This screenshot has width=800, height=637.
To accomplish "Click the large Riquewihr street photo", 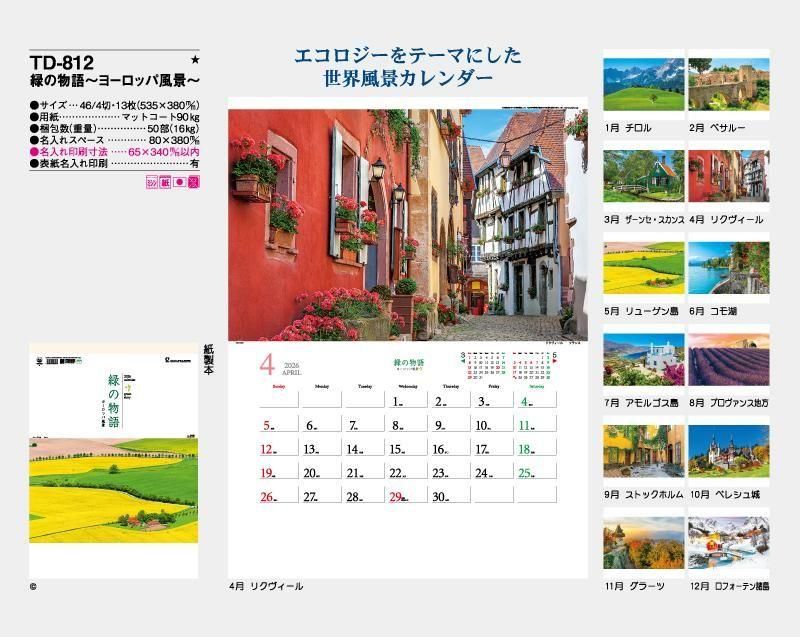I will point(408,225).
